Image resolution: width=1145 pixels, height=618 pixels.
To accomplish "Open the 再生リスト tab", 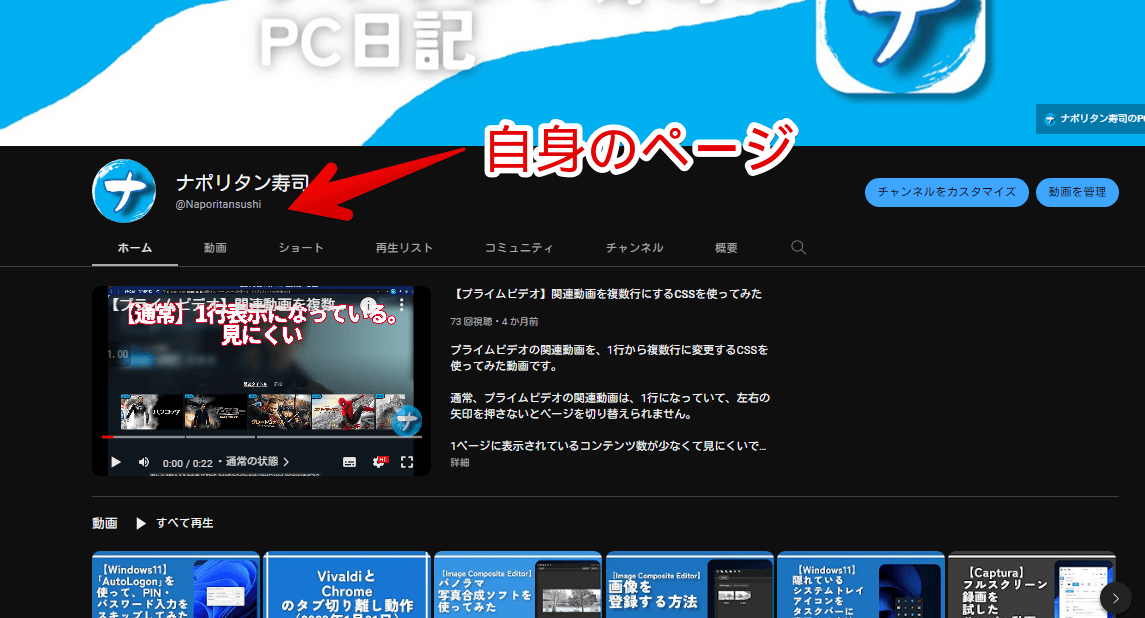I will pos(404,248).
